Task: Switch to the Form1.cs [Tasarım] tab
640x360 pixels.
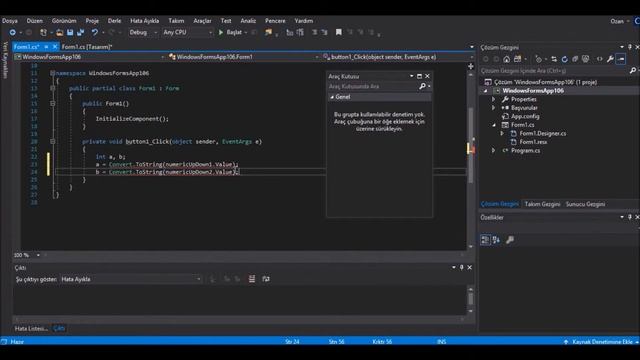Action: pyautogui.click(x=87, y=47)
